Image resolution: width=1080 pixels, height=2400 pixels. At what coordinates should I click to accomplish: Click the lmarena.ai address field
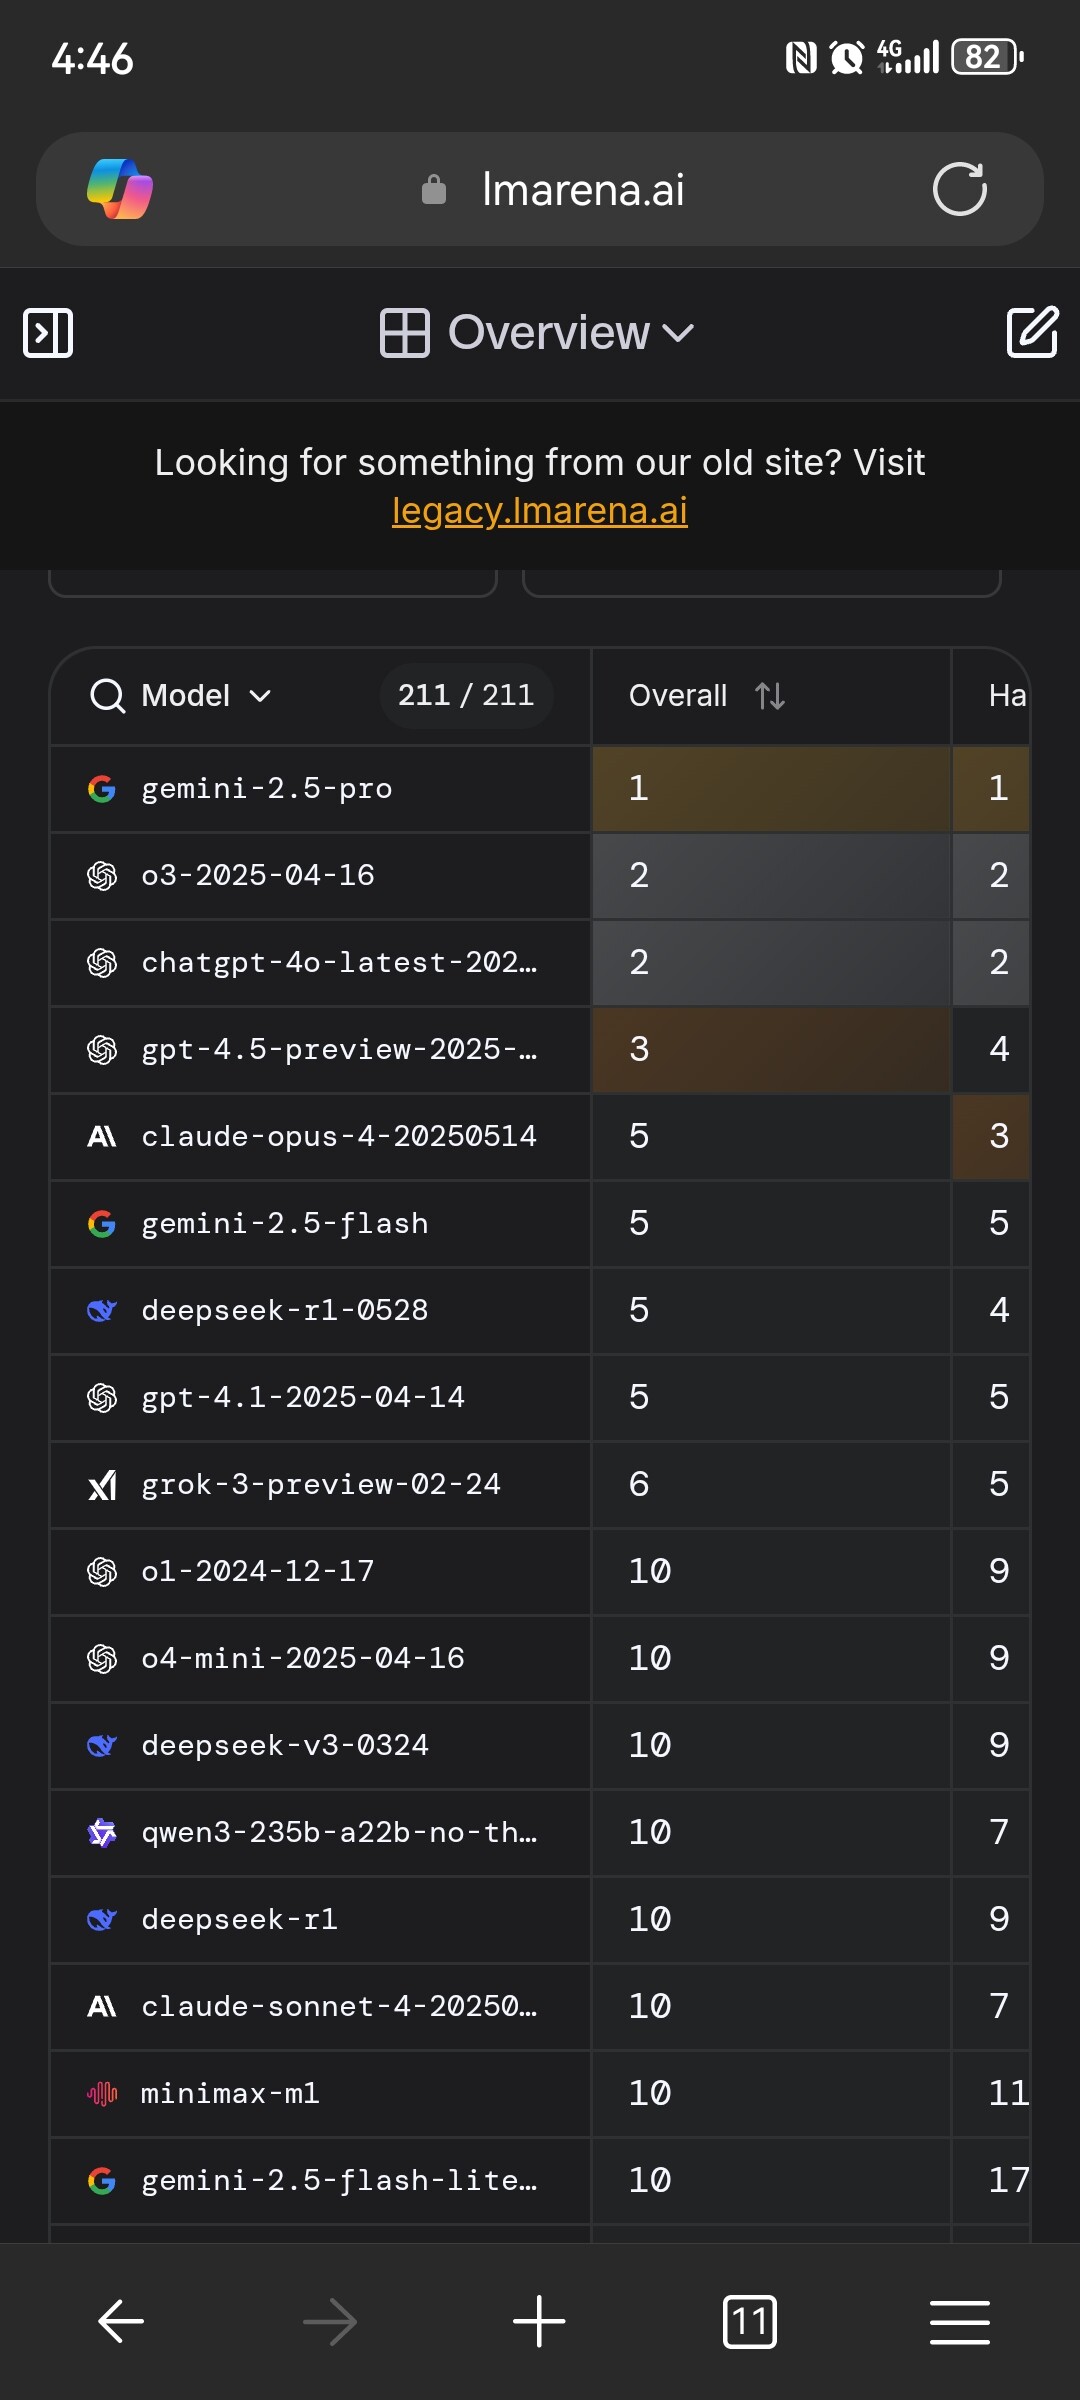click(x=583, y=189)
